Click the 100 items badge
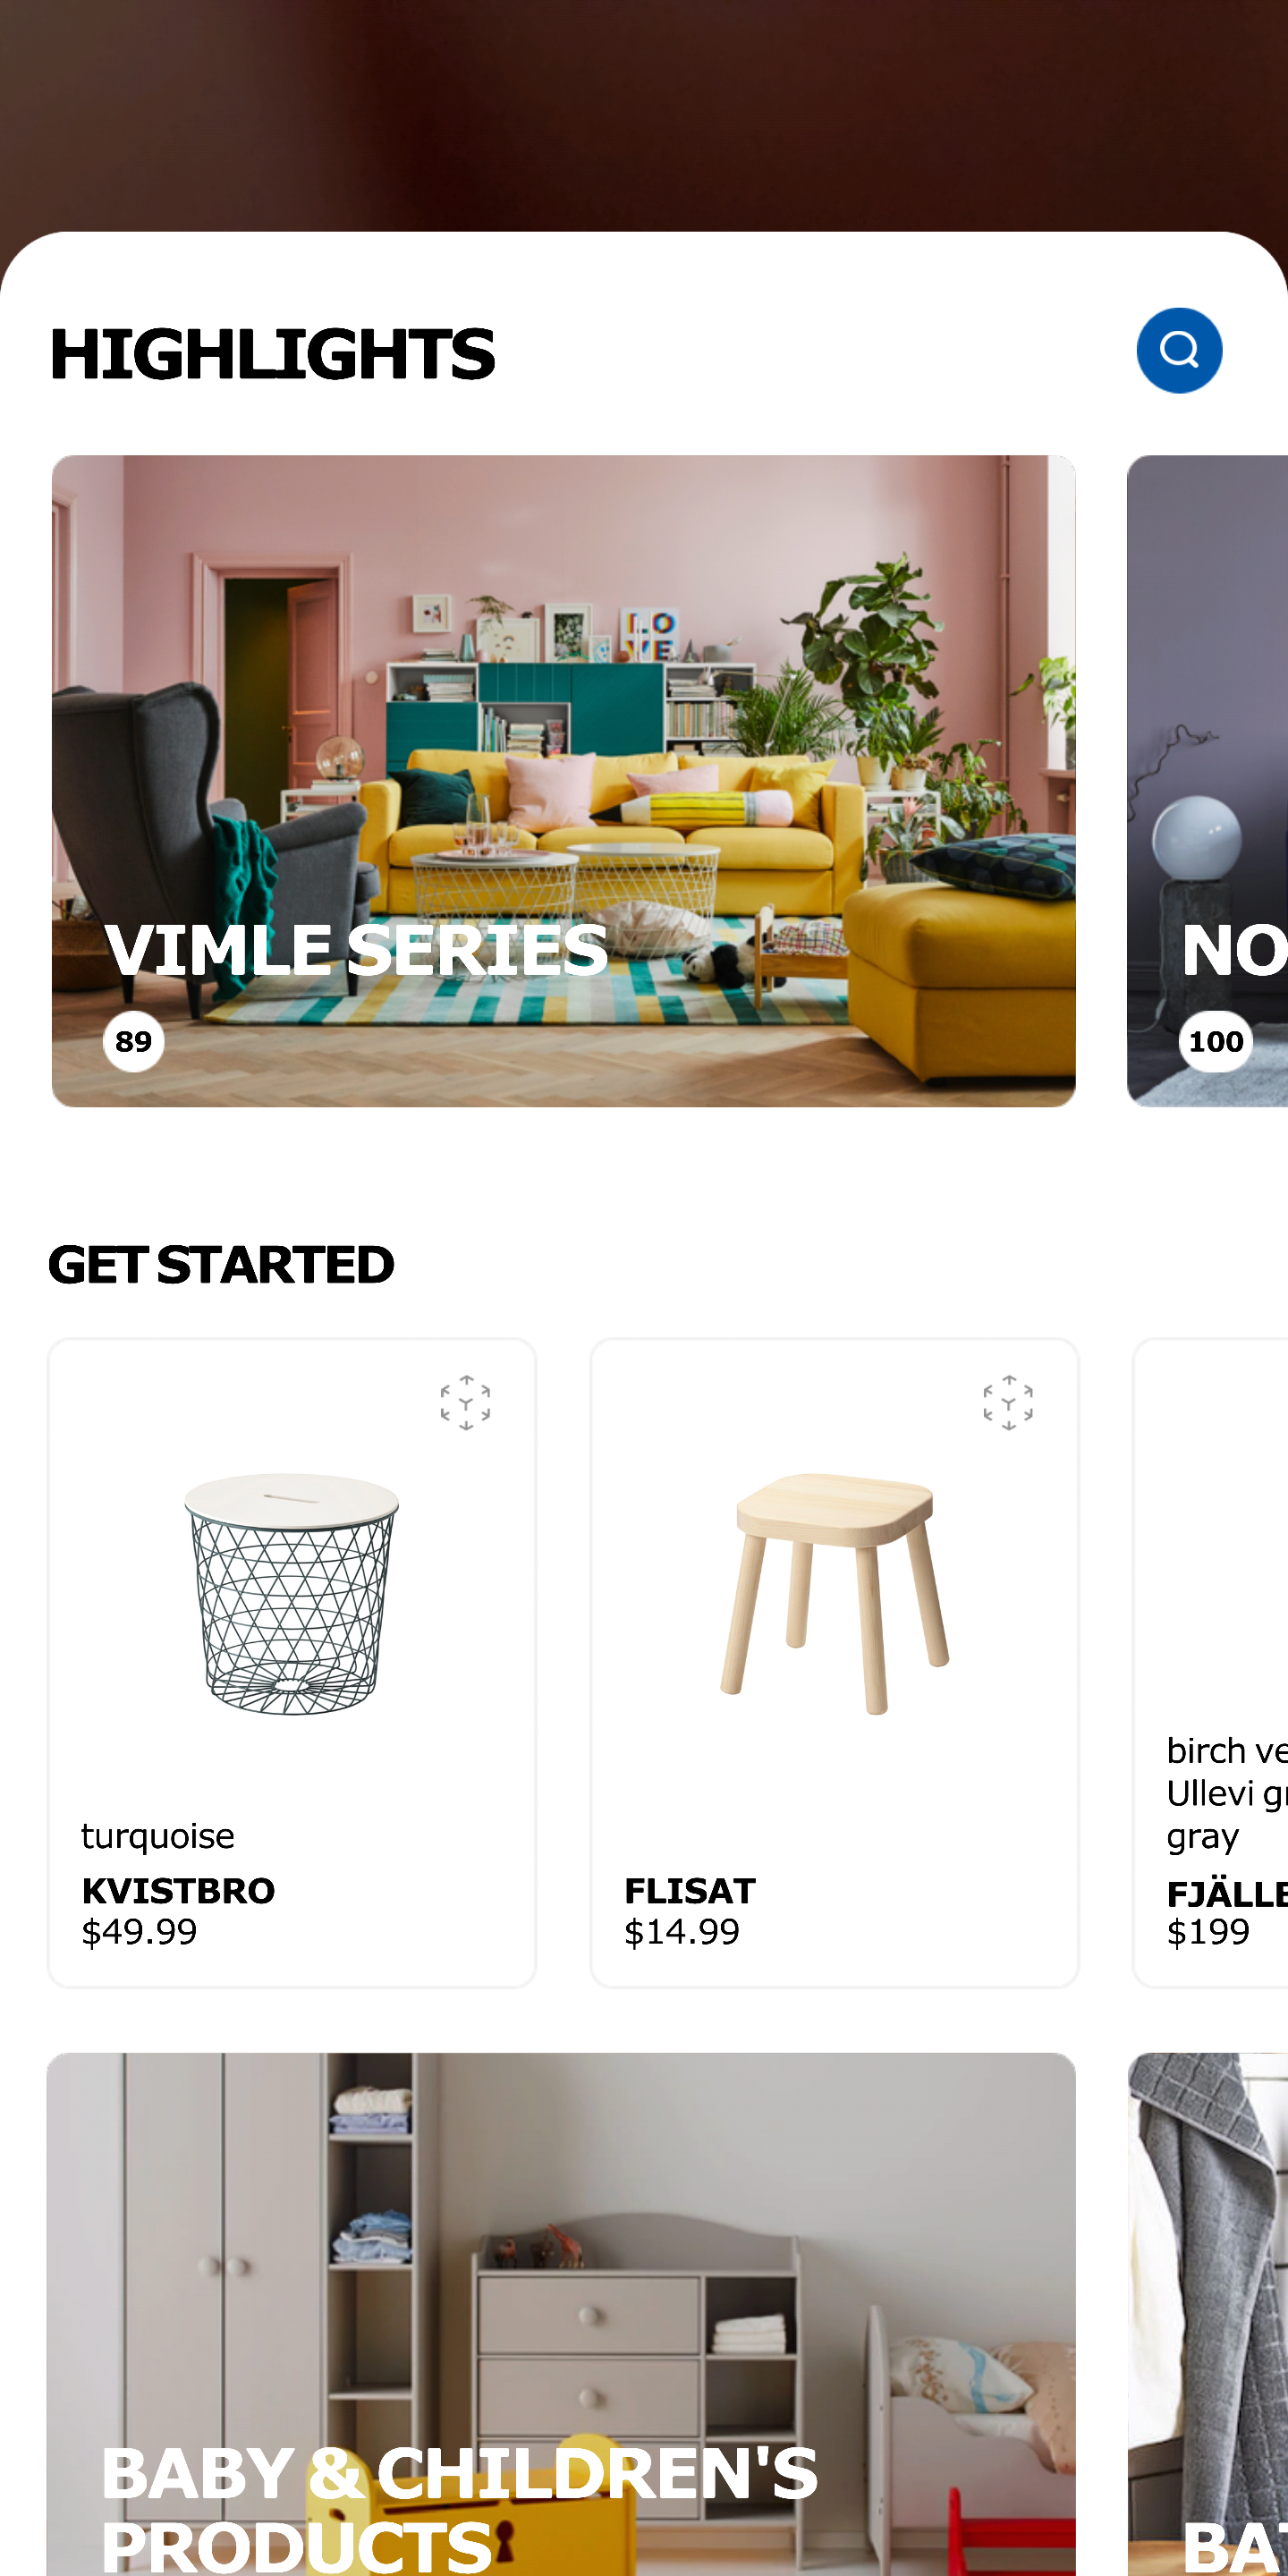1288x2576 pixels. [1216, 1041]
